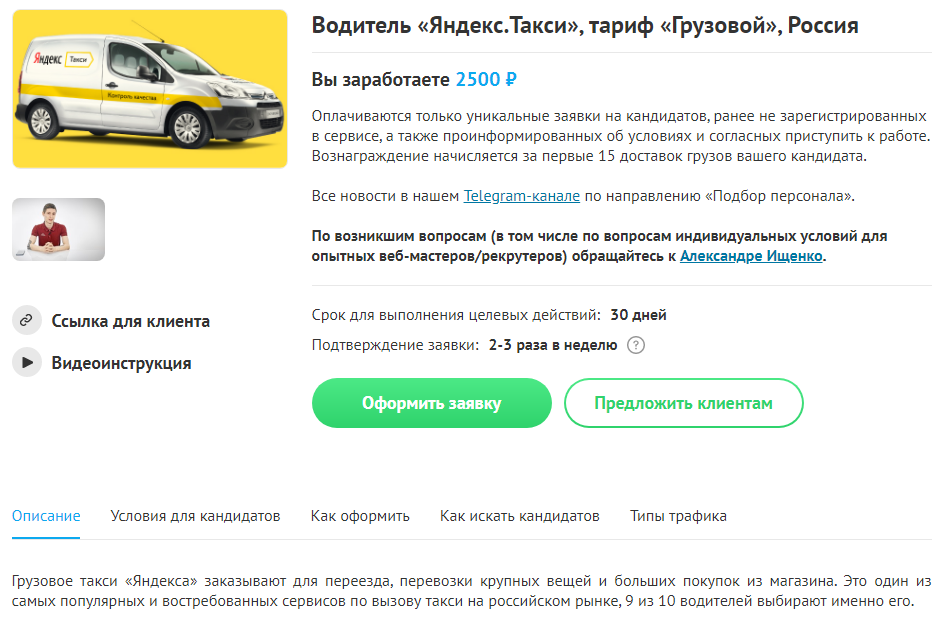Click the play icon for video instruction
938x619 pixels.
(x=27, y=362)
